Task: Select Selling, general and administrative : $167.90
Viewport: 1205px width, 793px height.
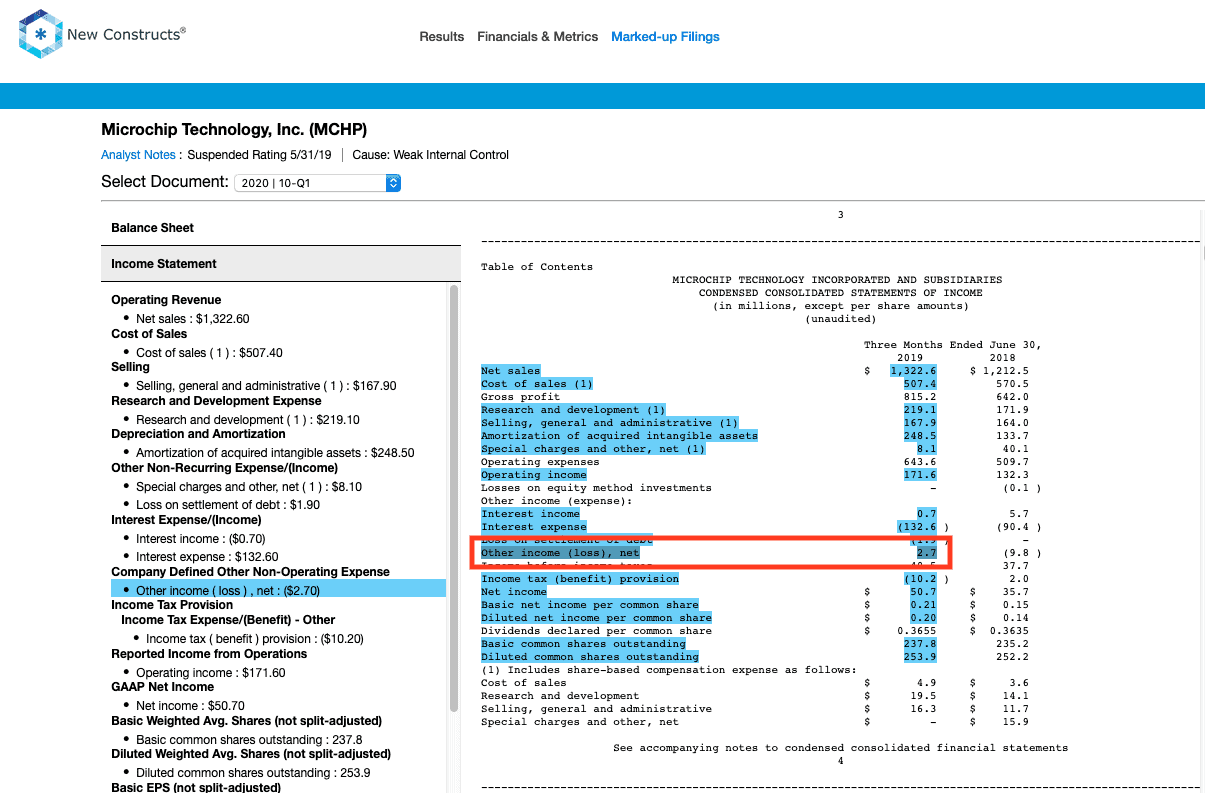Action: (266, 386)
